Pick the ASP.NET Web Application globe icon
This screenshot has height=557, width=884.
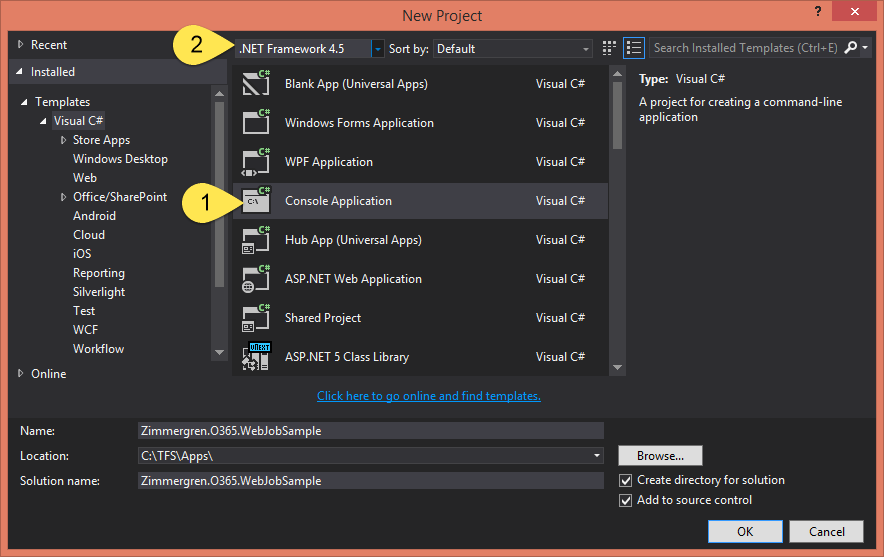257,279
